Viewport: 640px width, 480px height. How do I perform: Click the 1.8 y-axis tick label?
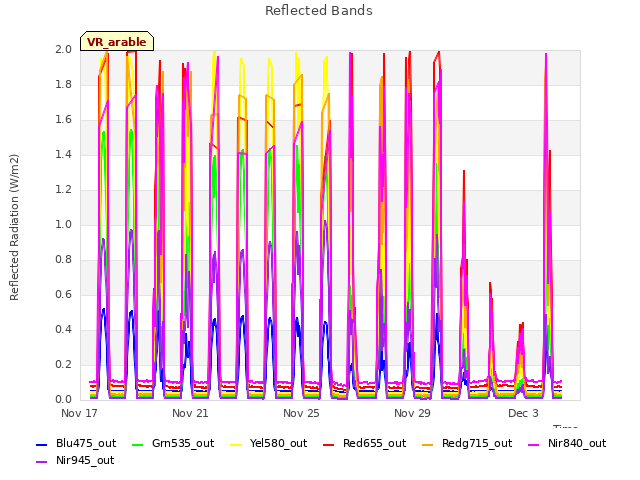pyautogui.click(x=63, y=84)
